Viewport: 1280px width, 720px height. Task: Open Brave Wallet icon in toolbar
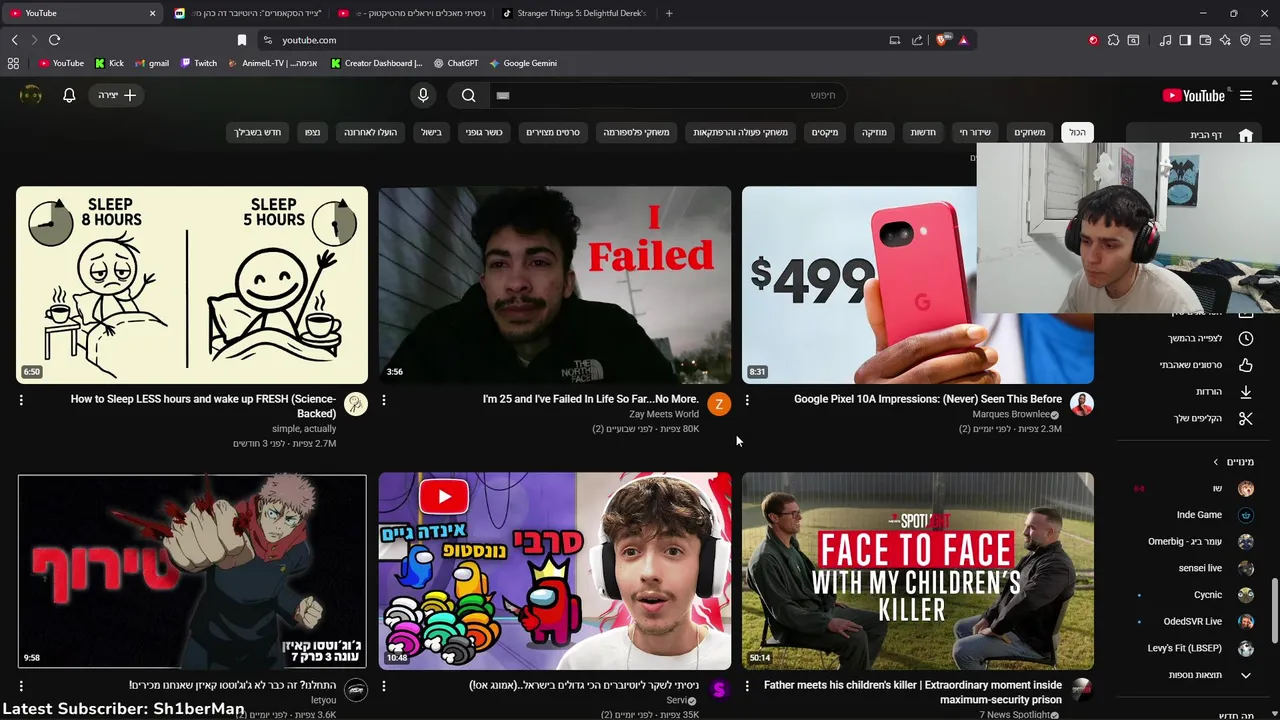tap(1205, 40)
